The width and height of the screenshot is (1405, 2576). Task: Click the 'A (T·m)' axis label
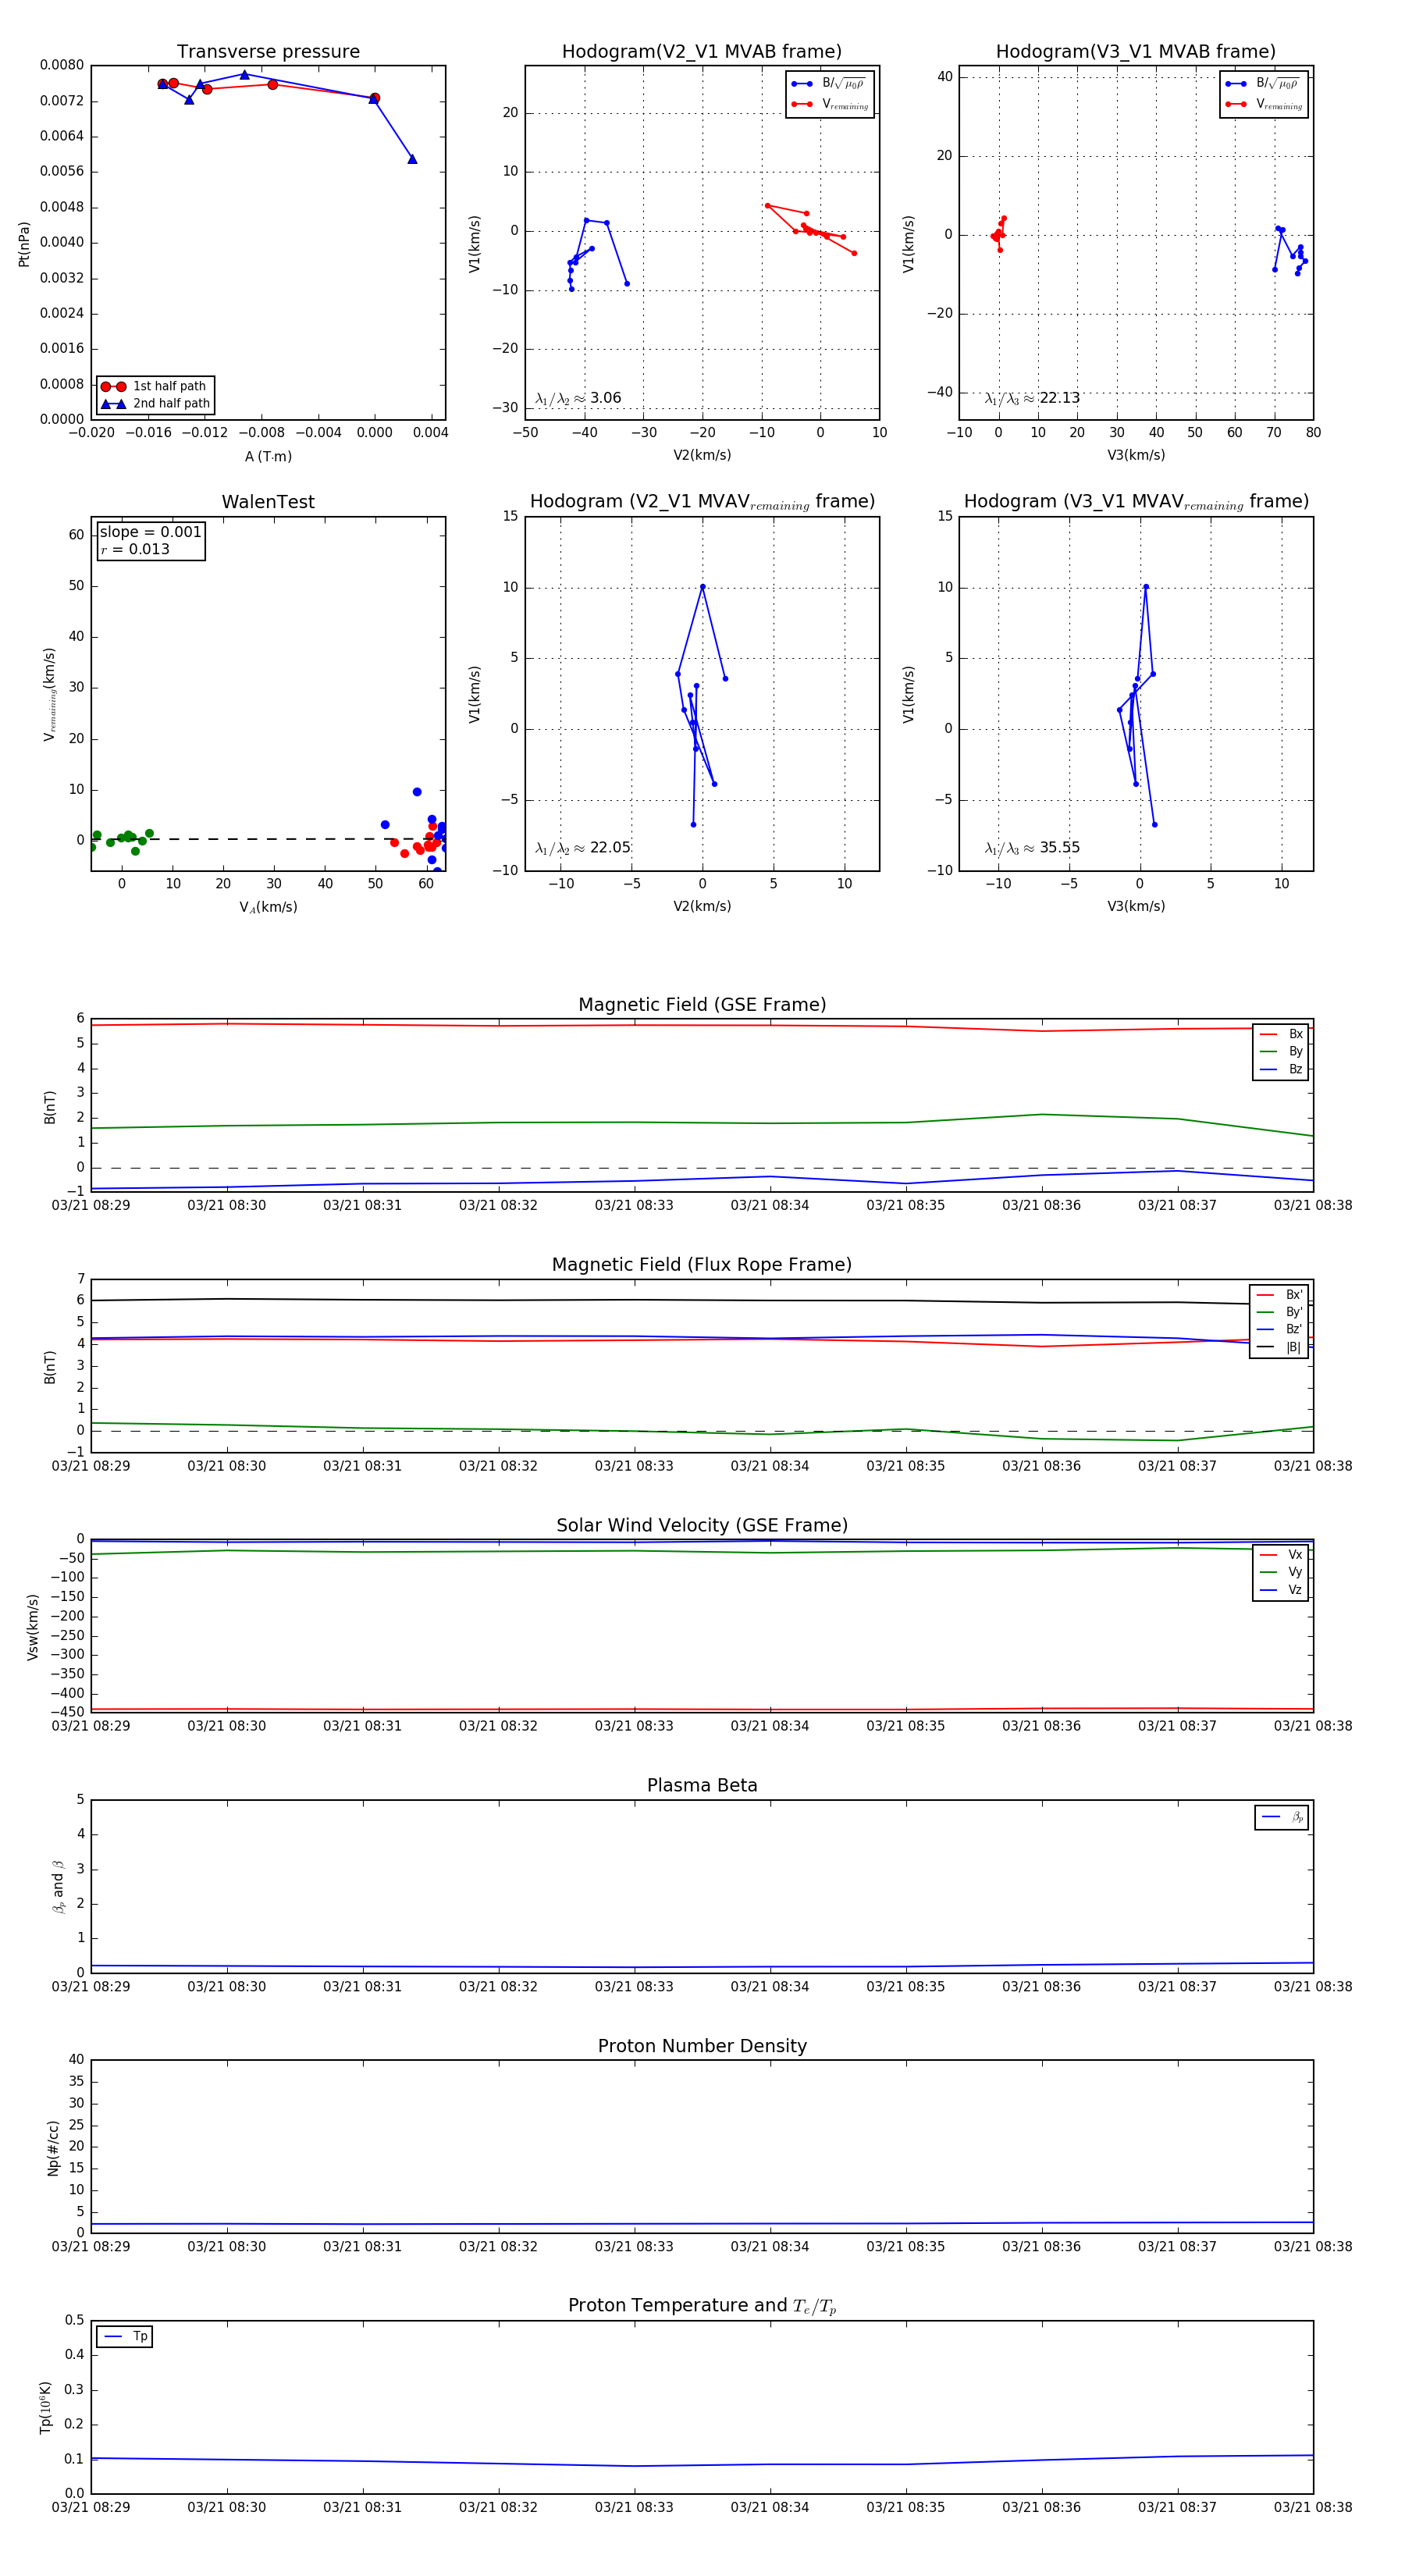click(268, 457)
